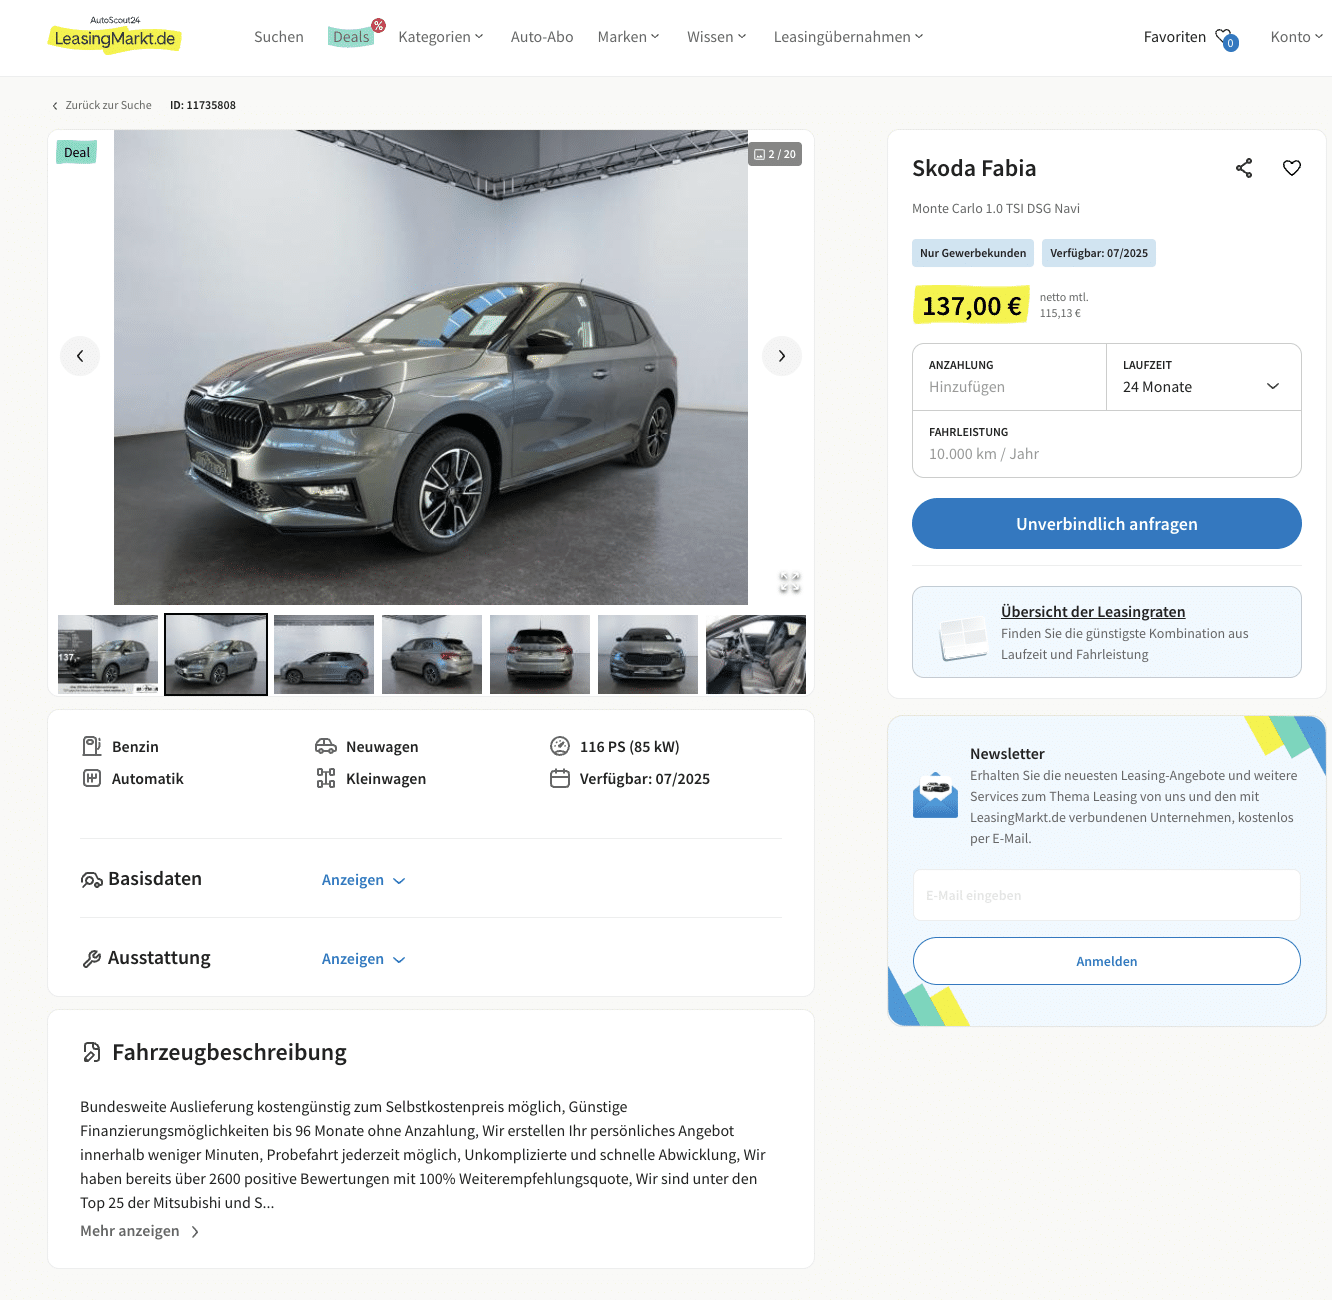
Task: Open the Wissen dropdown menu
Action: (717, 37)
